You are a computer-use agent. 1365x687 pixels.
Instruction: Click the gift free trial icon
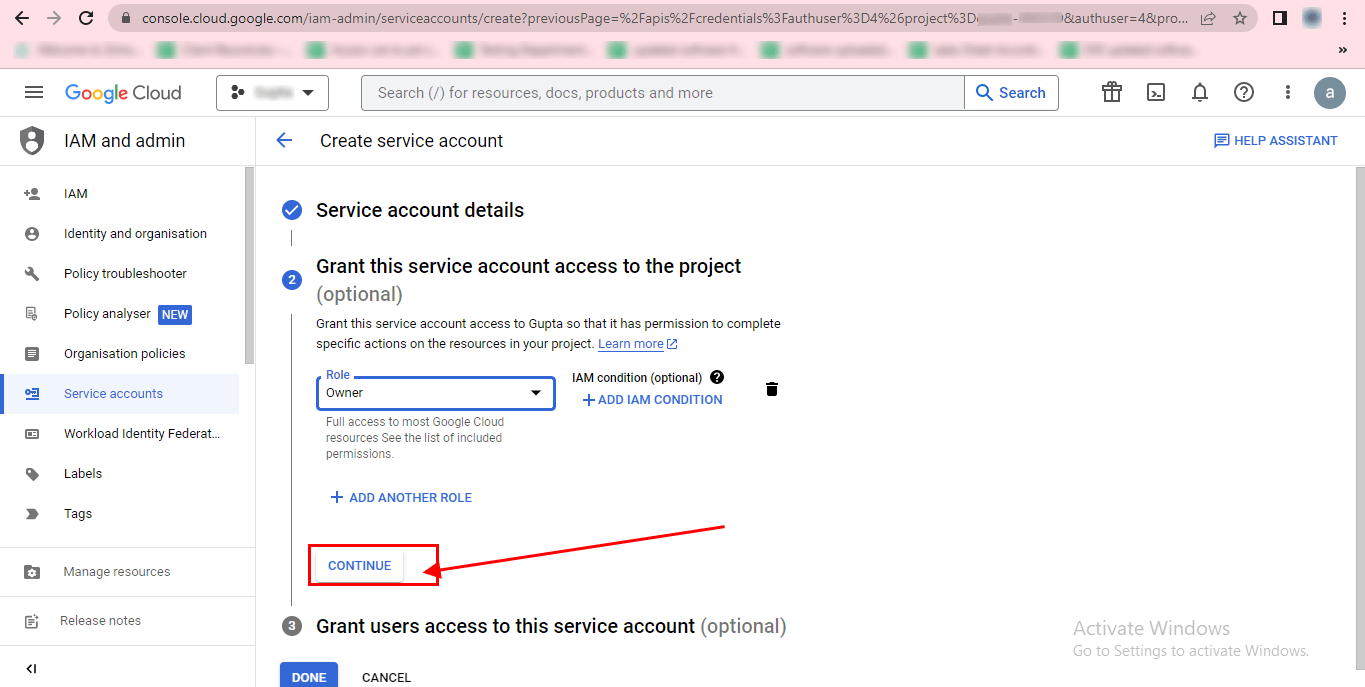tap(1111, 93)
